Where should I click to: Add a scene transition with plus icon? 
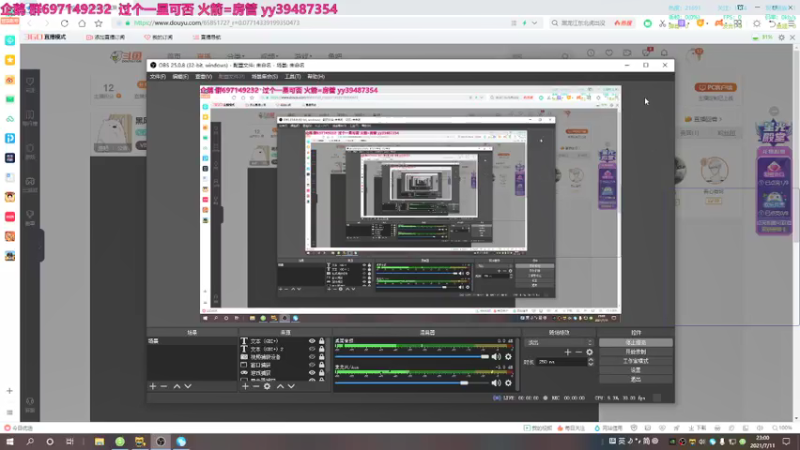(567, 352)
